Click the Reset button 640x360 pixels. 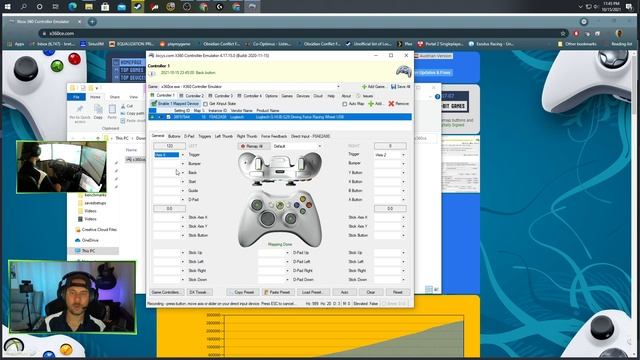pos(397,292)
